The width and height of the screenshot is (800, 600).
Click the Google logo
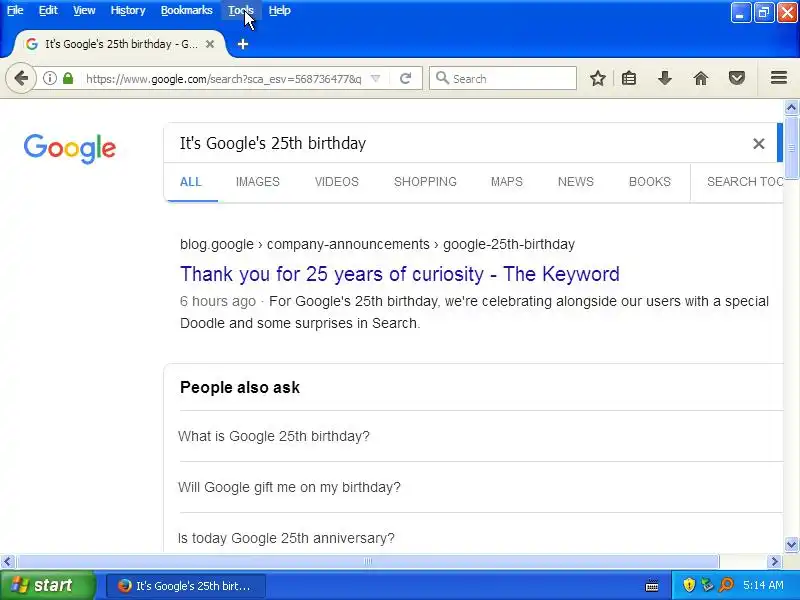coord(70,148)
